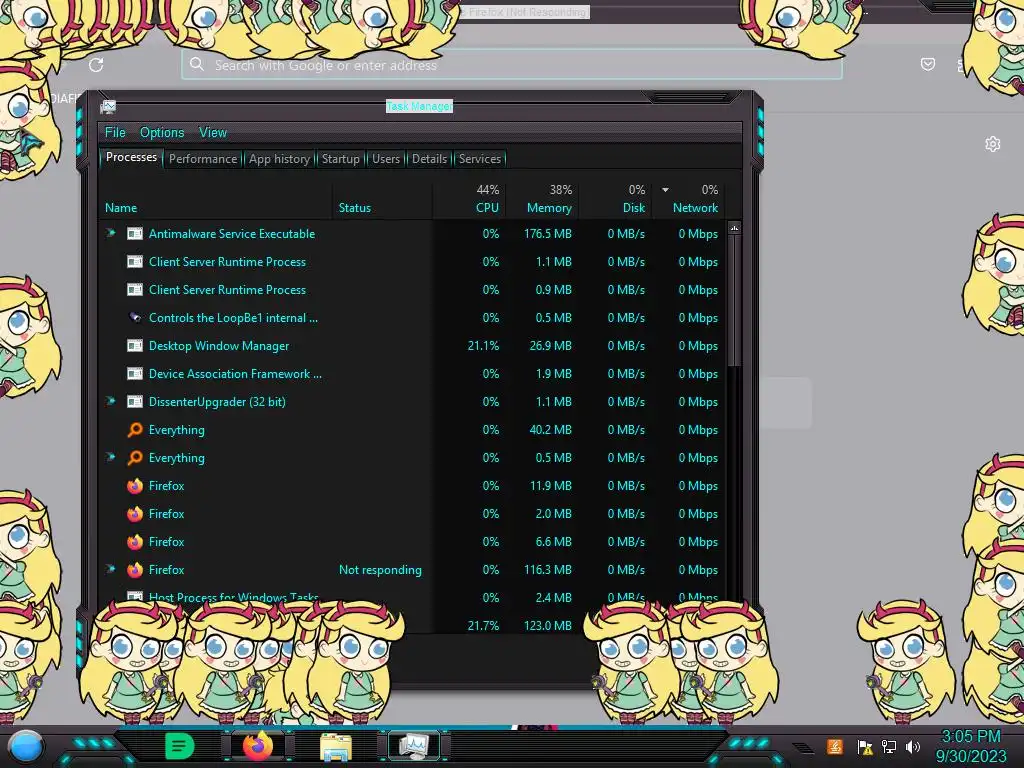Open the volume speaker tray icon

(x=913, y=746)
